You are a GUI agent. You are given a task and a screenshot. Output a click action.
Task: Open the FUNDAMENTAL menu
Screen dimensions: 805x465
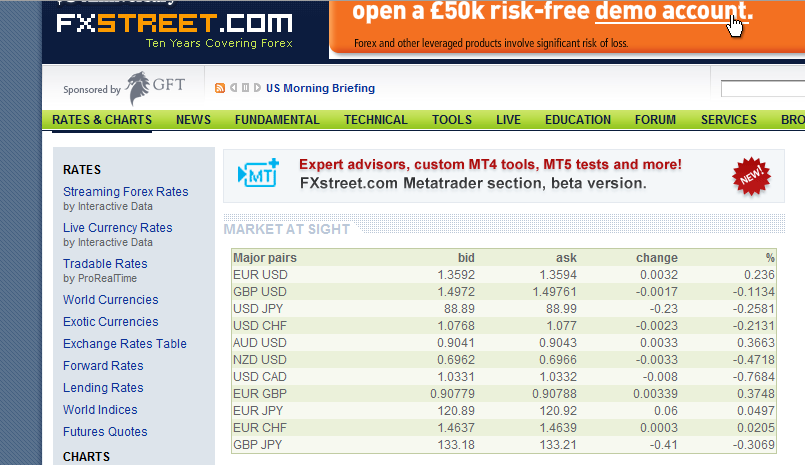(x=277, y=120)
